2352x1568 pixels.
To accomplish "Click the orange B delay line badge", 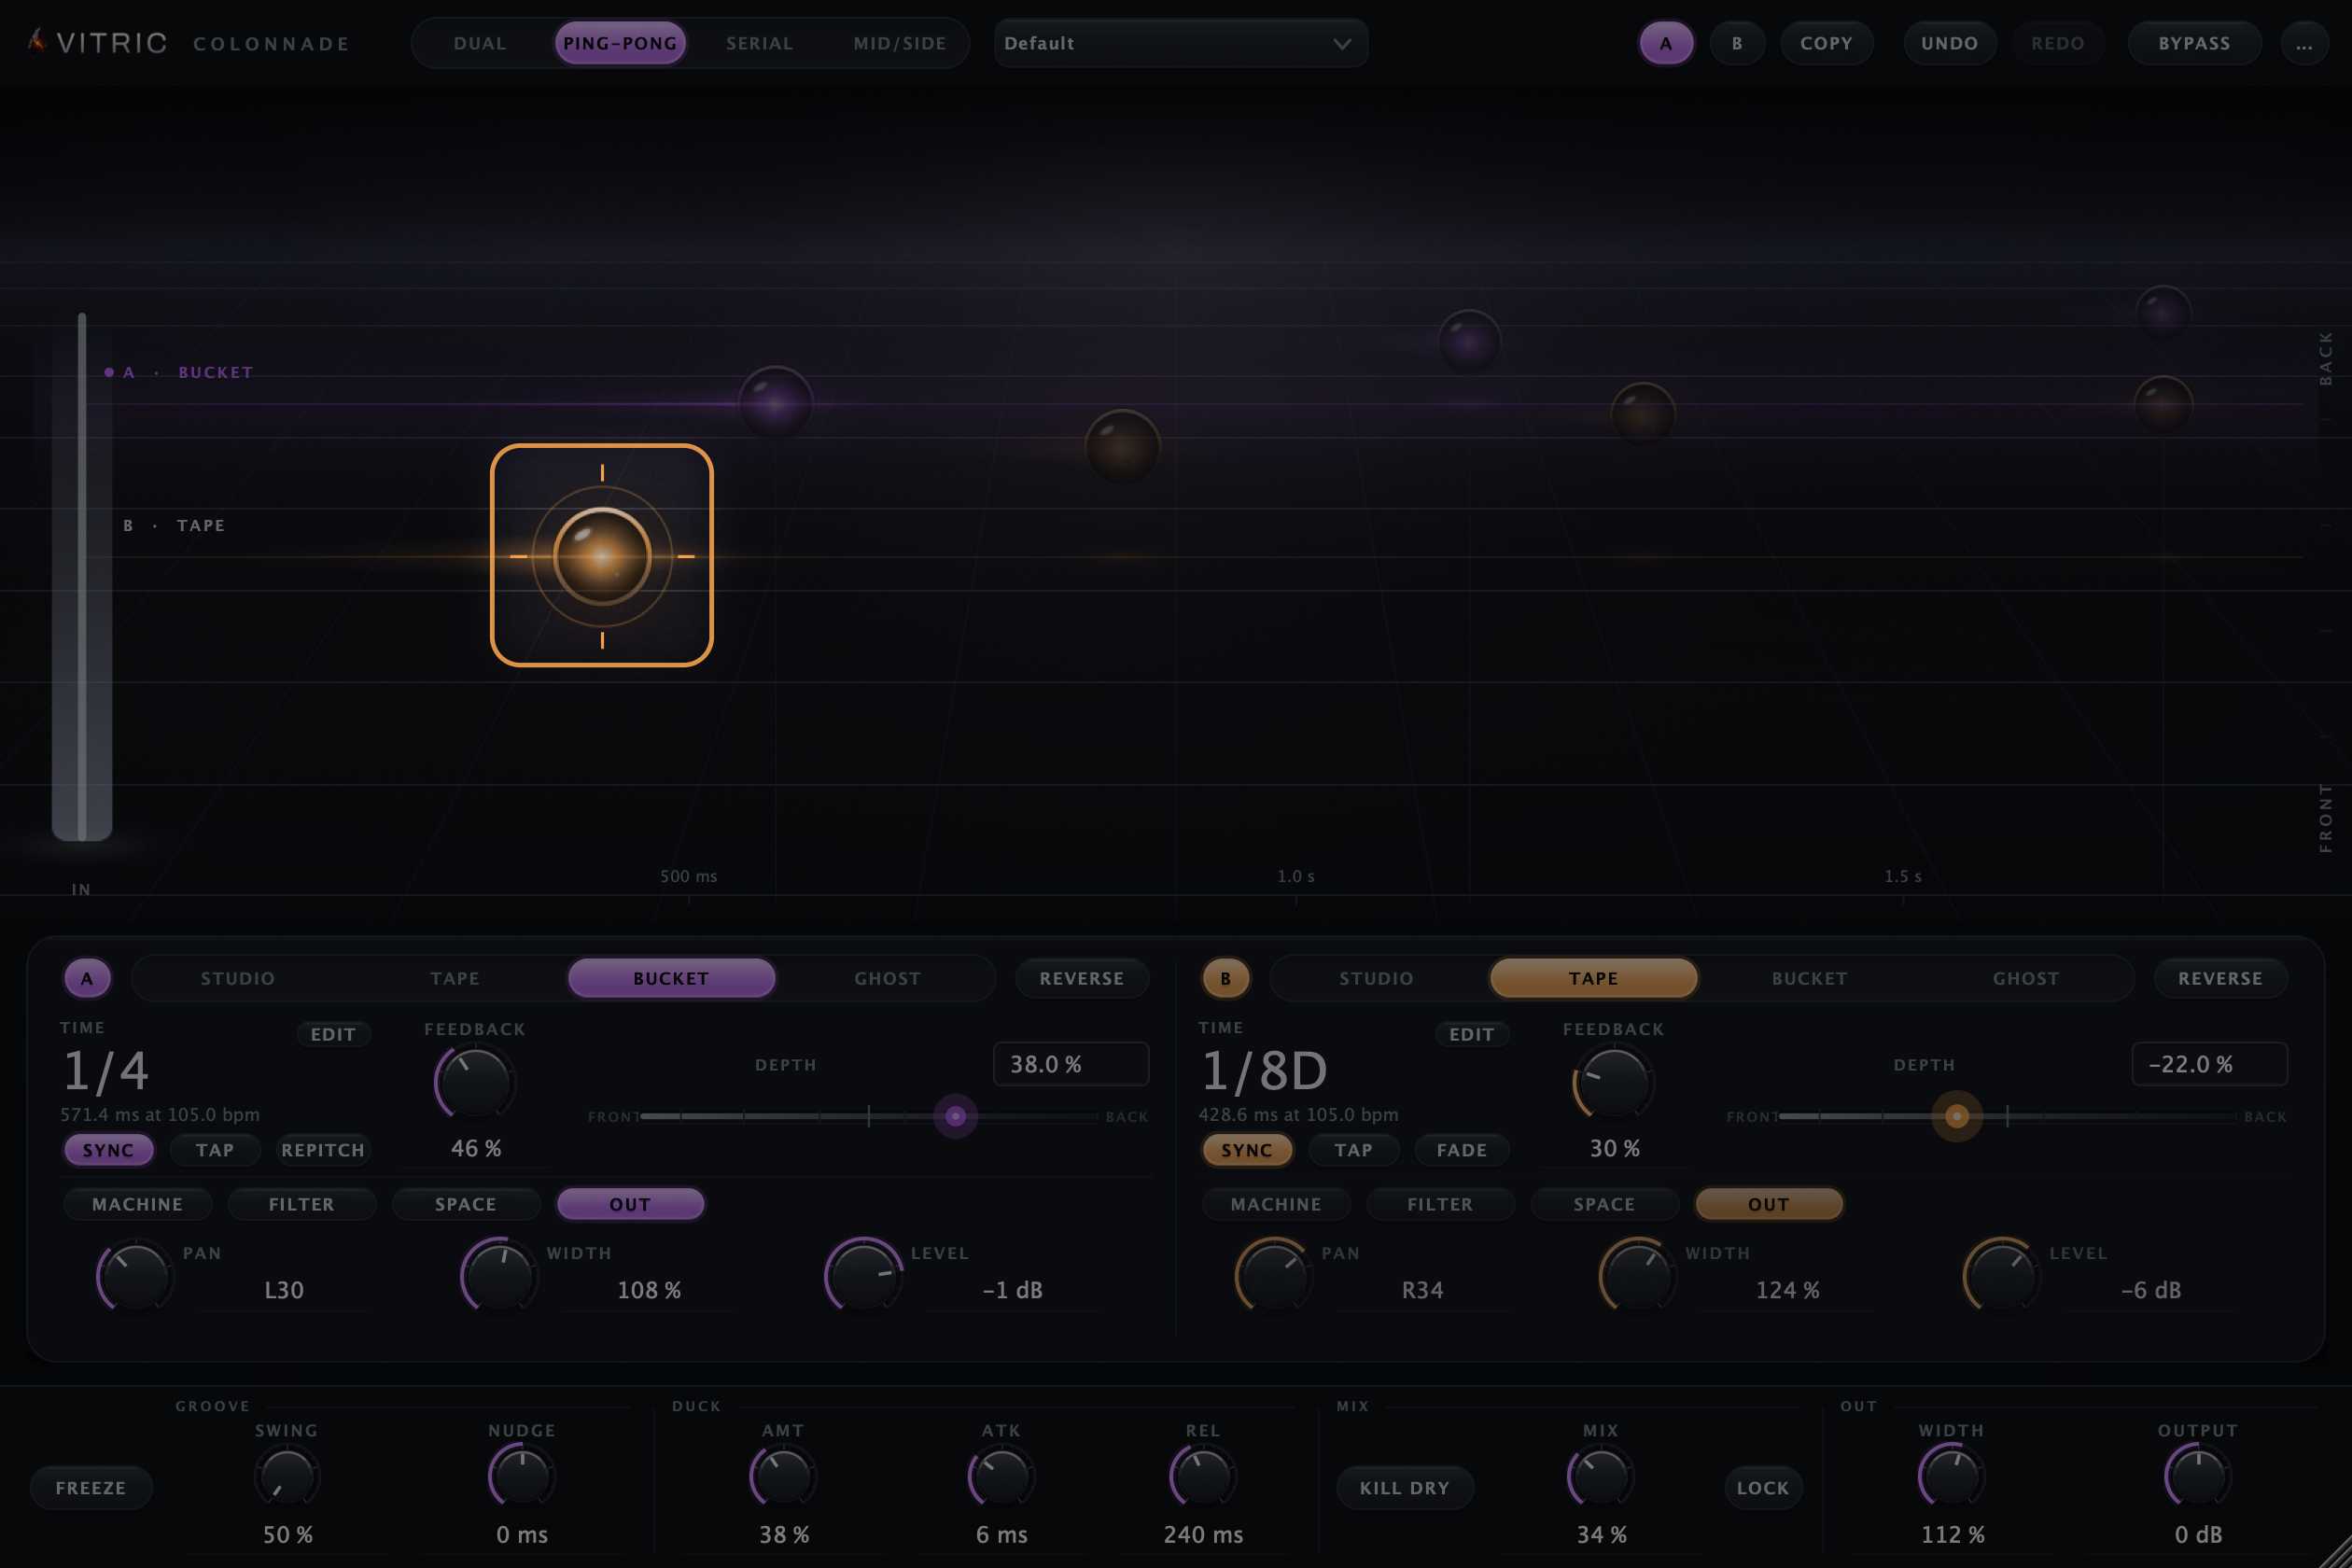I will [1225, 978].
